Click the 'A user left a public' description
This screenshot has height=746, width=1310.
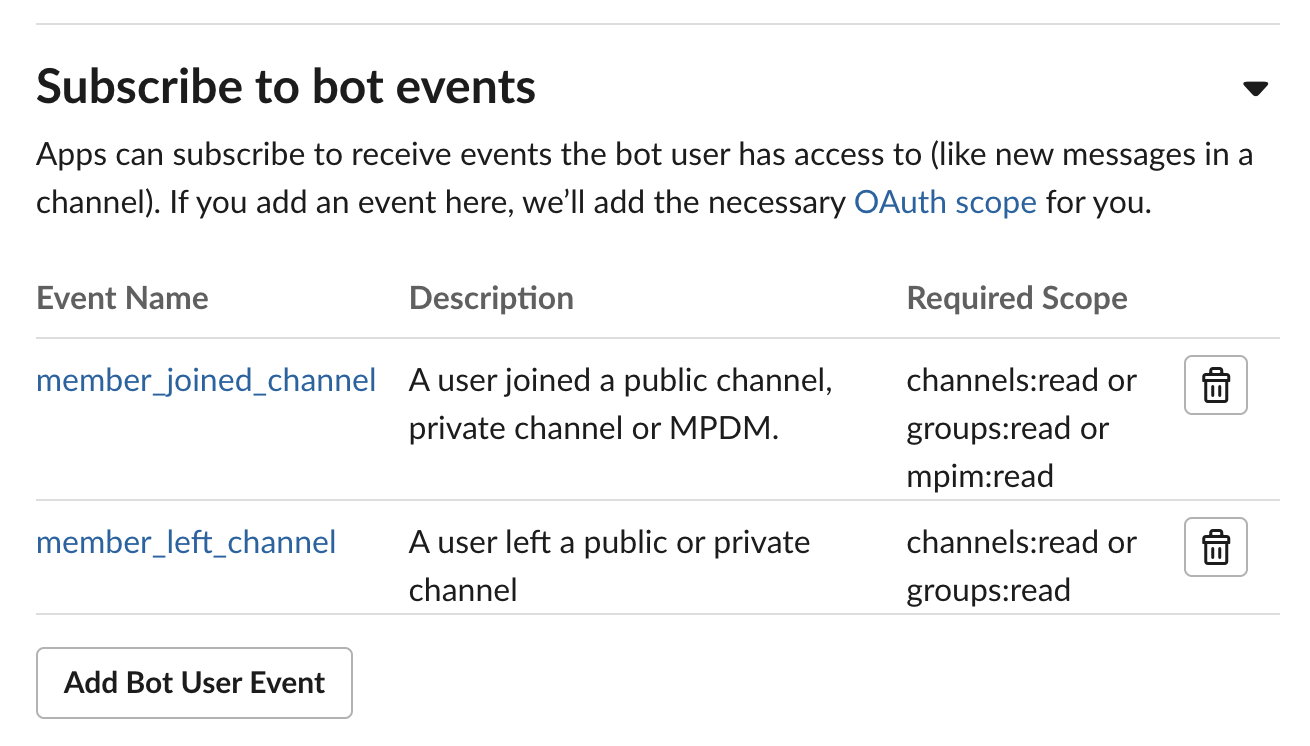pos(609,543)
